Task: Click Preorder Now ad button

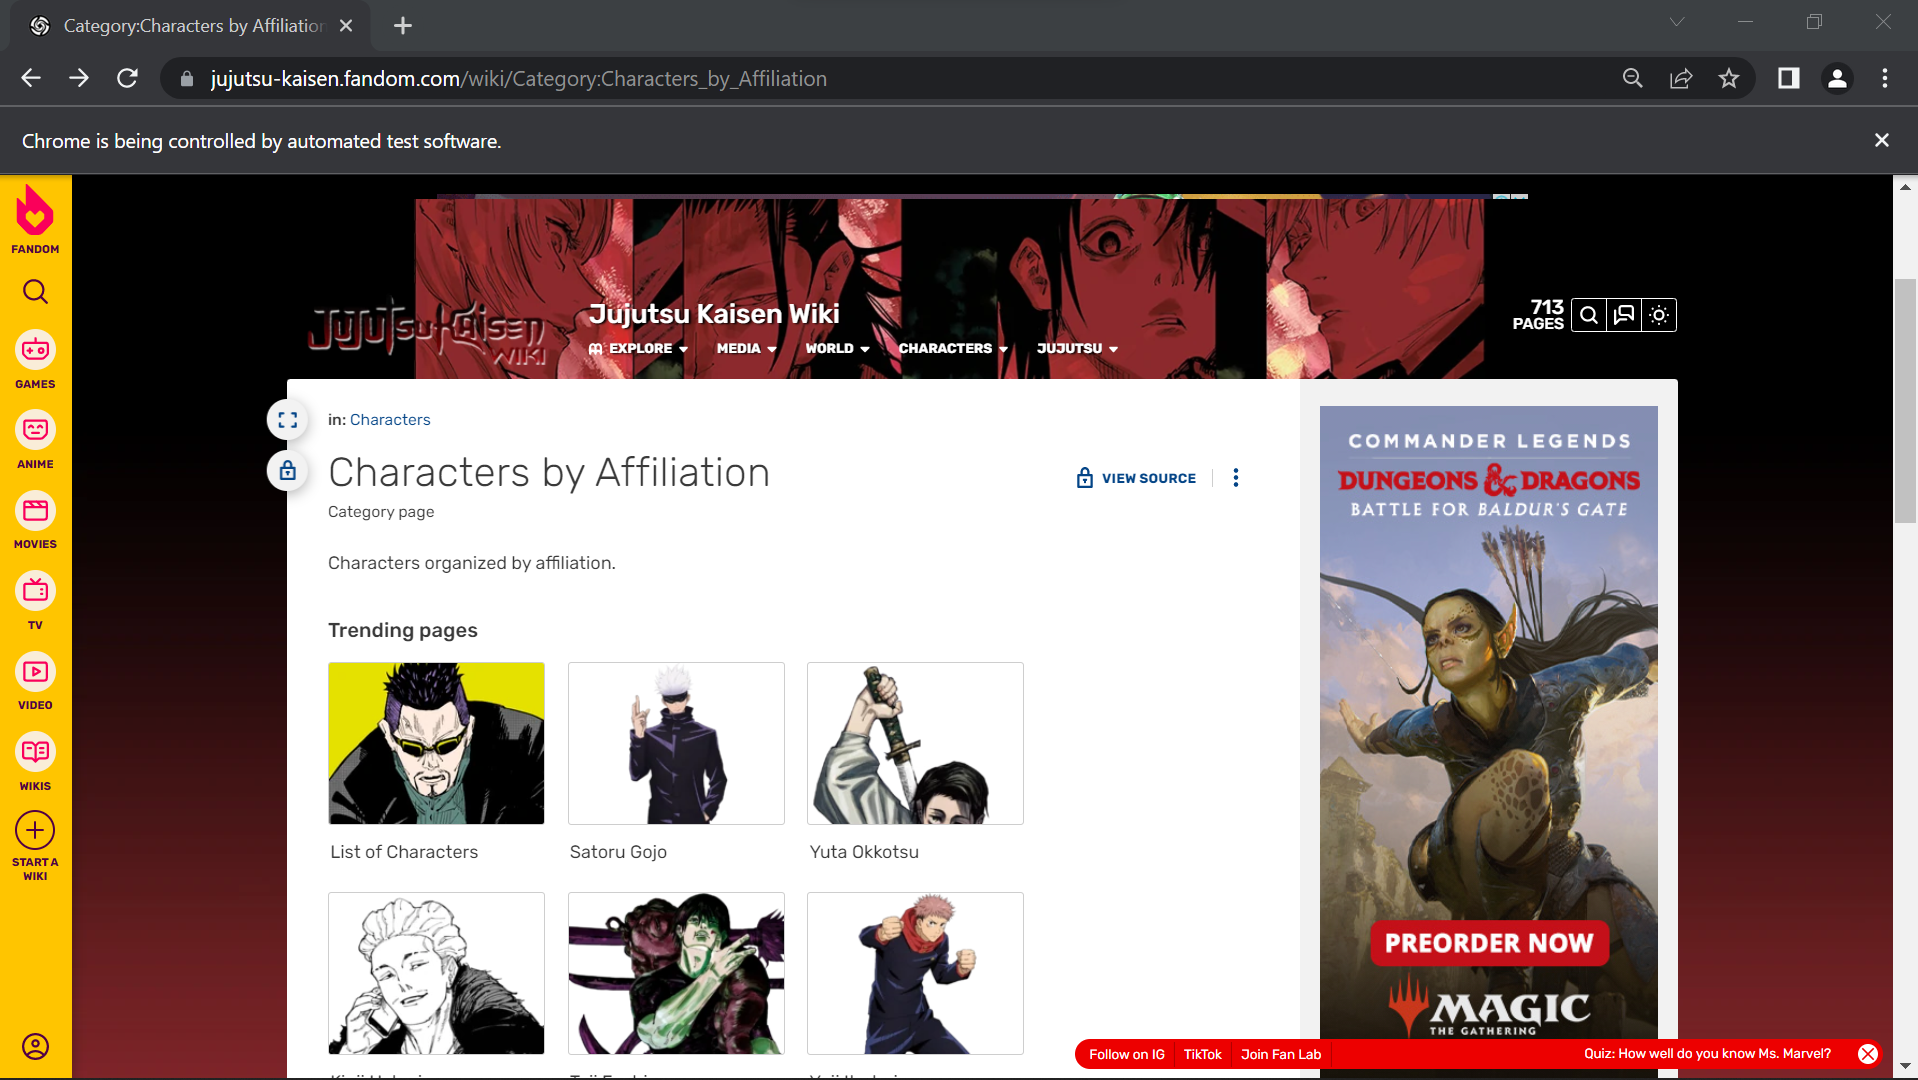Action: click(1489, 943)
